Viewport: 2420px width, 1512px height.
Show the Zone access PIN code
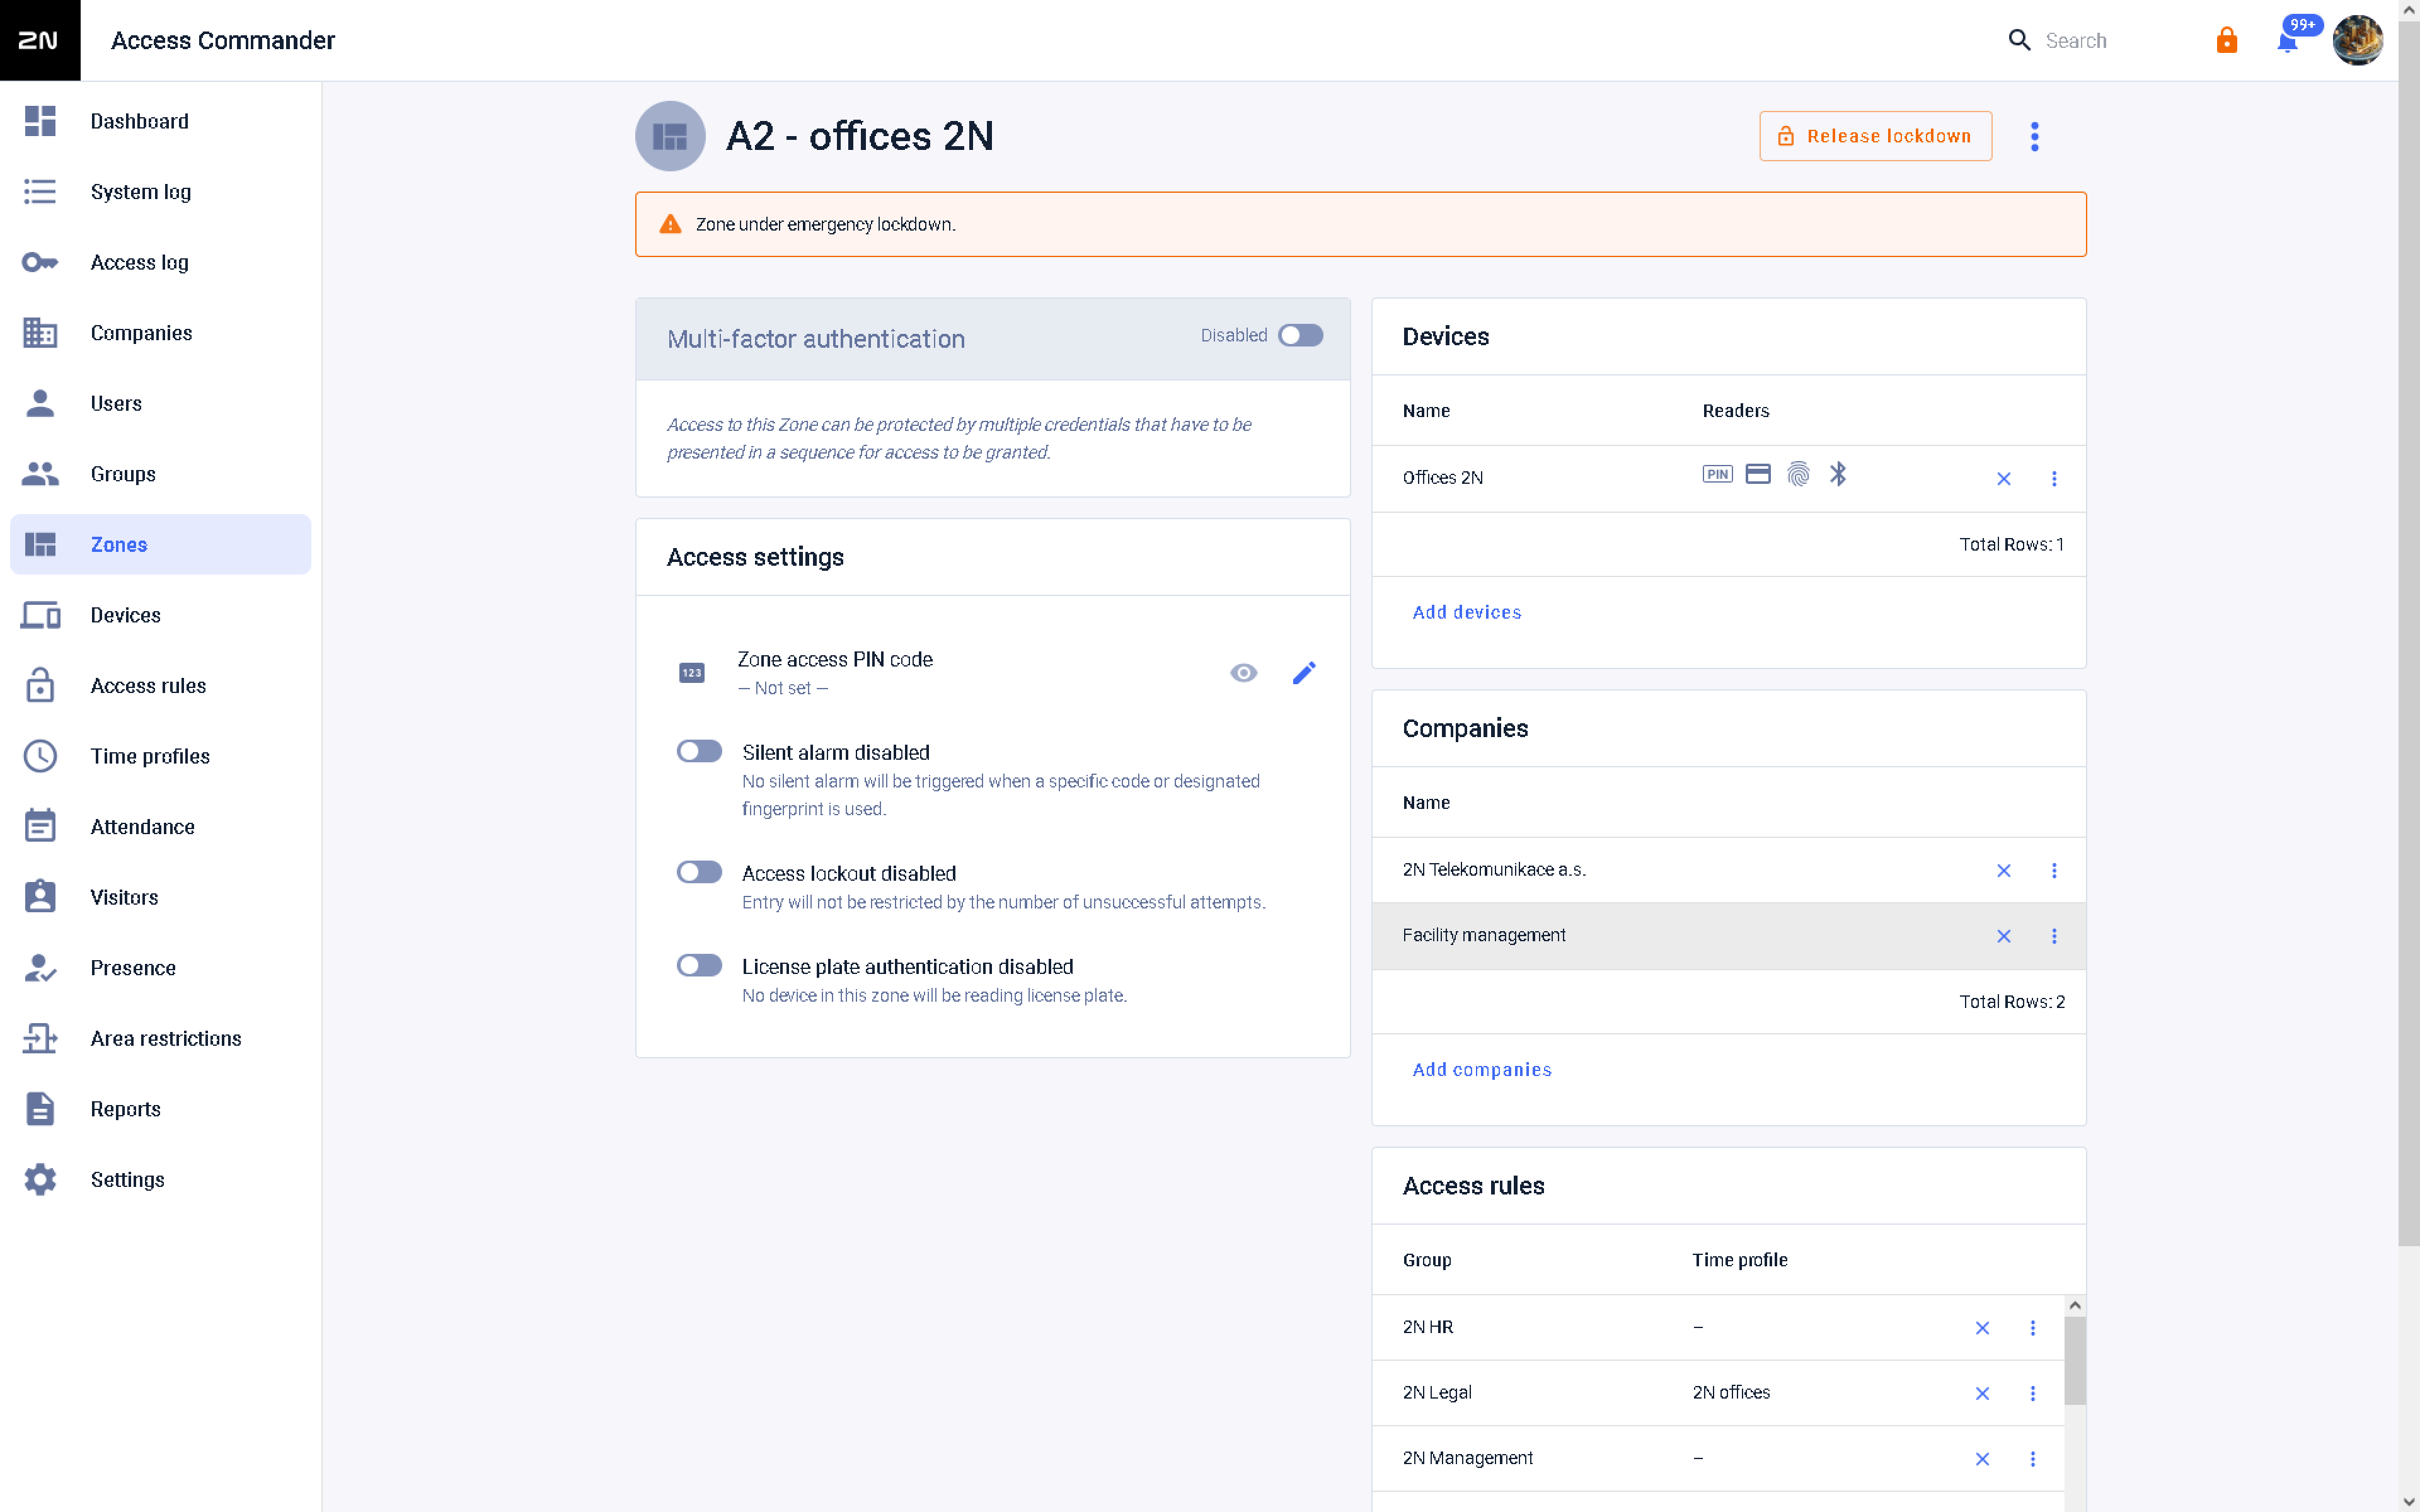[1243, 672]
